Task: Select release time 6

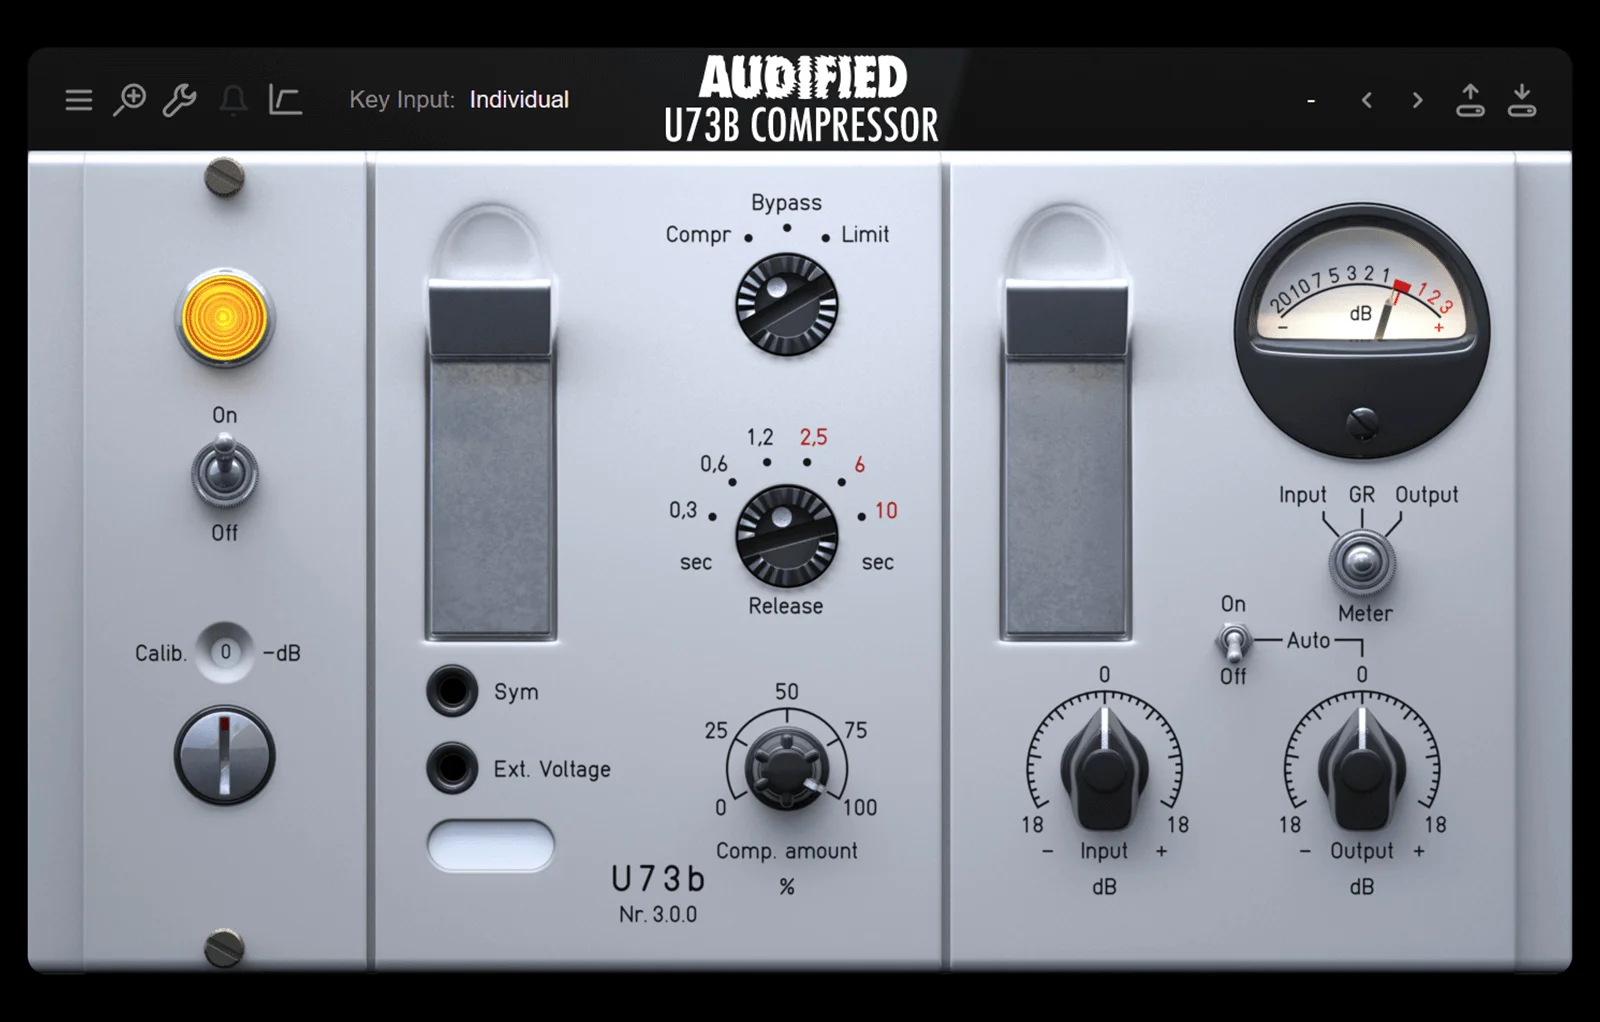Action: pyautogui.click(x=859, y=464)
